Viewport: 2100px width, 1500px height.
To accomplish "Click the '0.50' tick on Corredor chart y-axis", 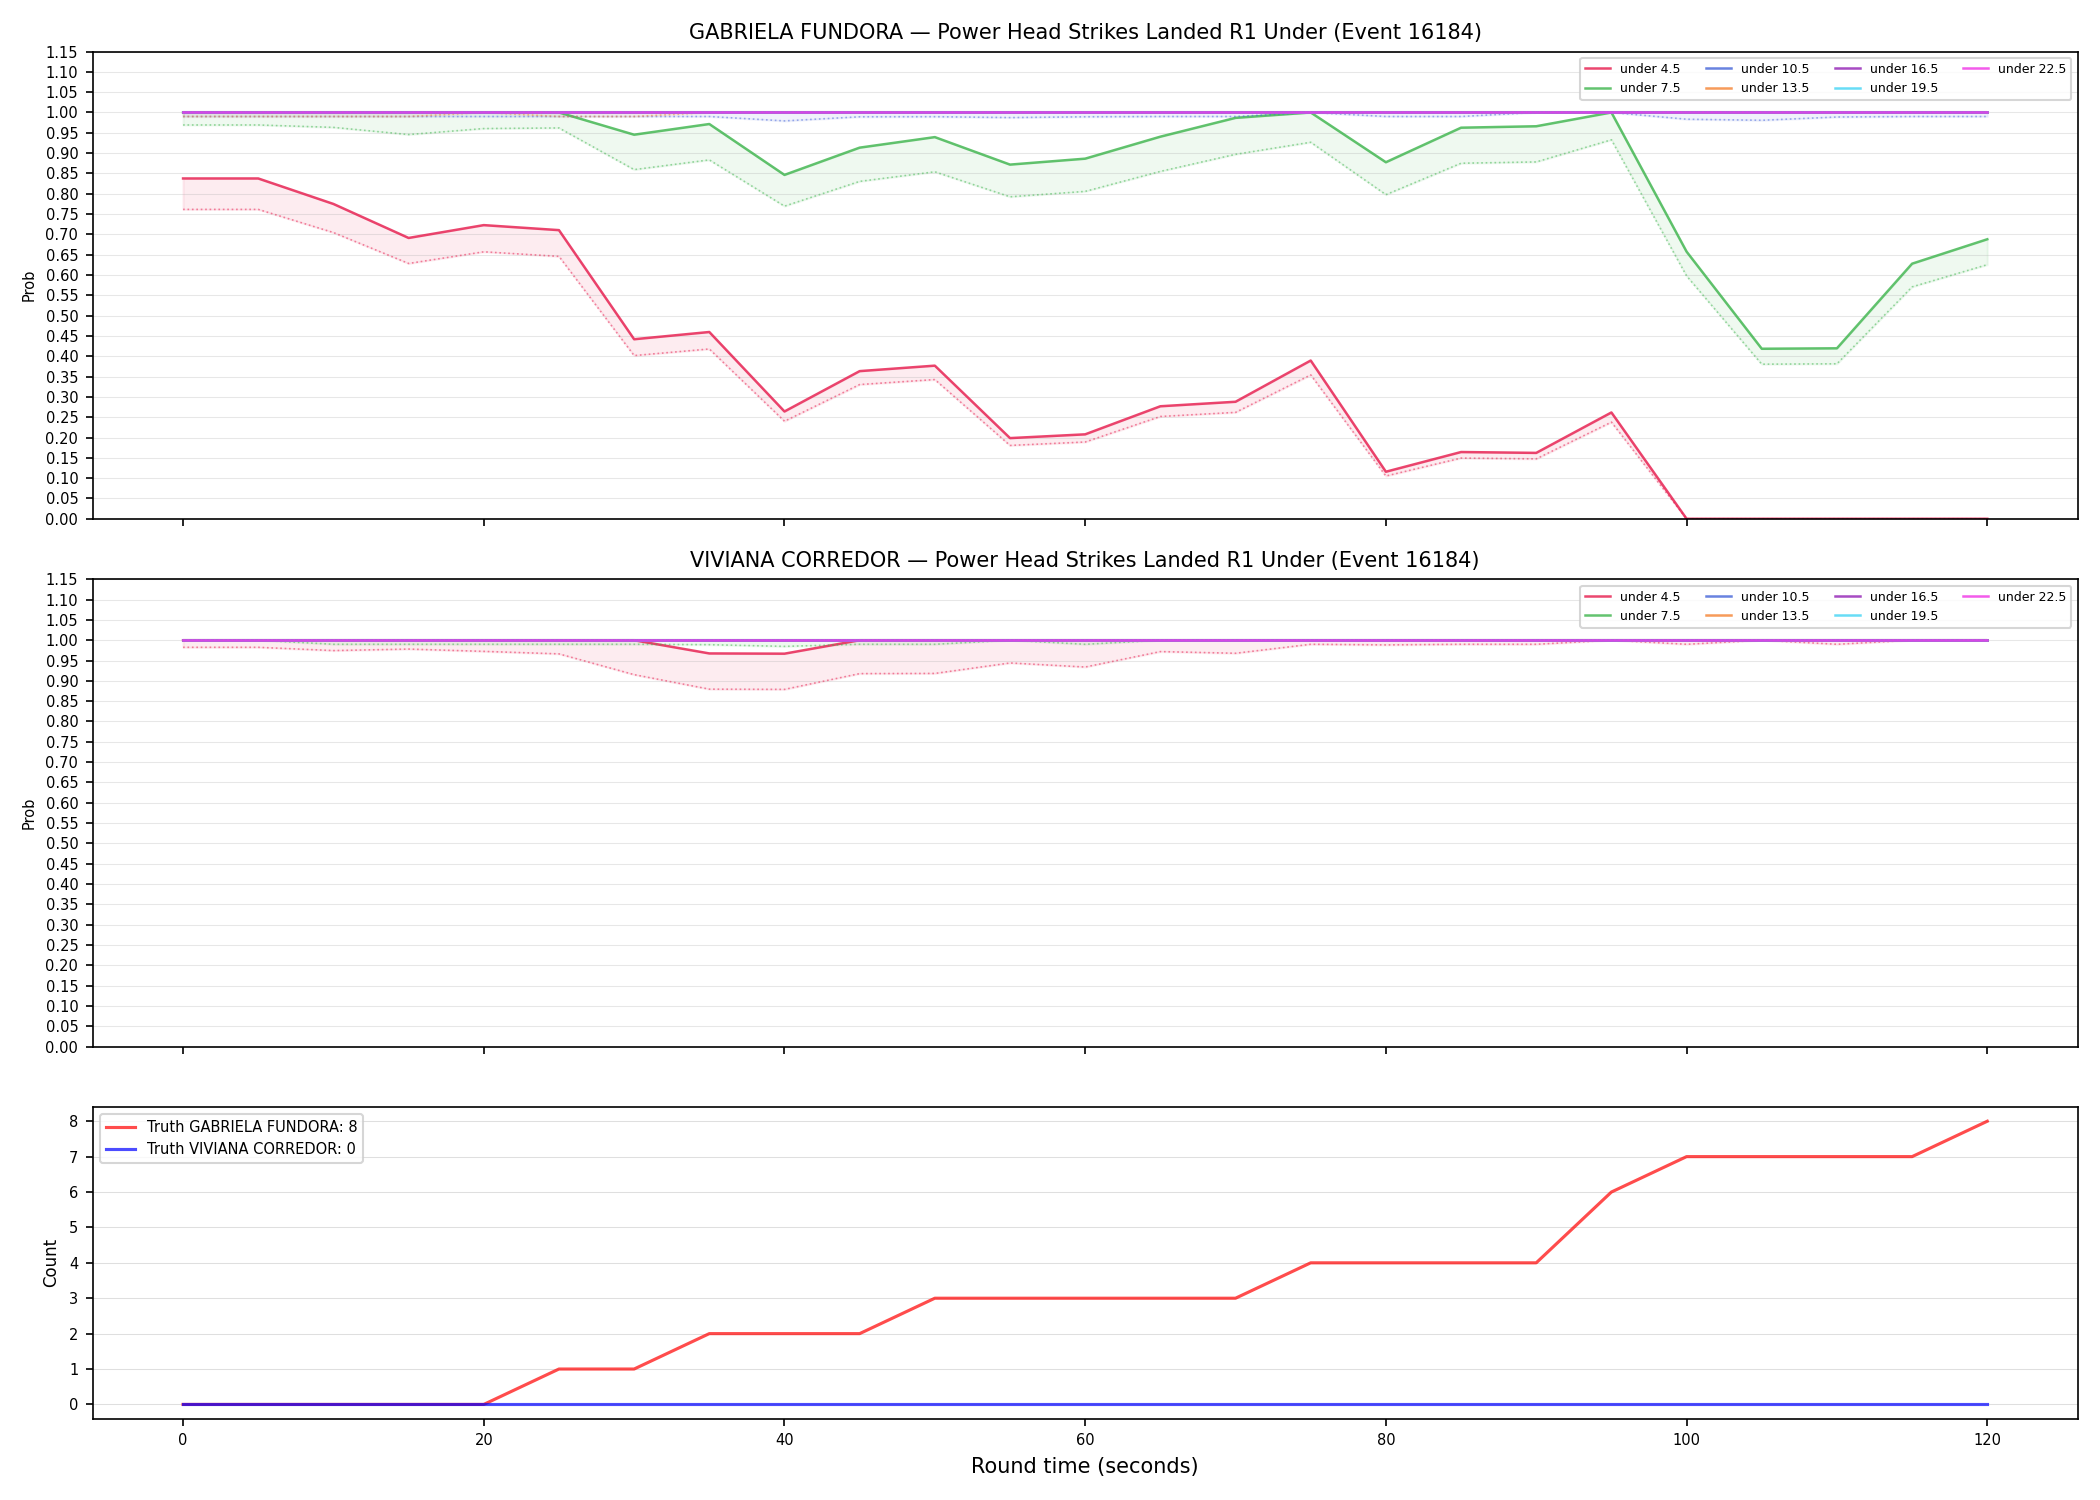I will coord(62,844).
